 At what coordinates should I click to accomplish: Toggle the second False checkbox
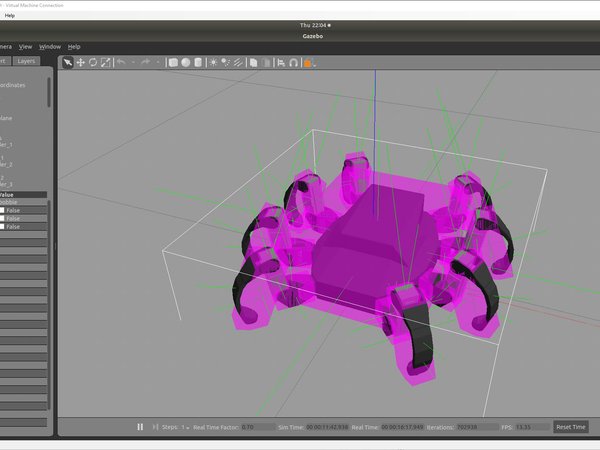click(4, 219)
